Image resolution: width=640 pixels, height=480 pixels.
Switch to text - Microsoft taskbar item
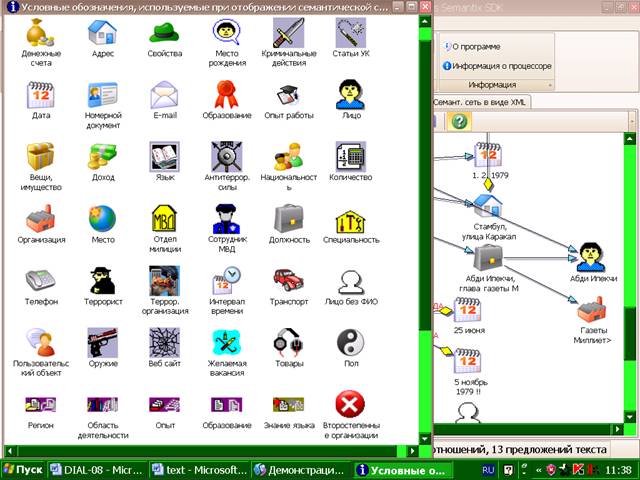point(199,470)
